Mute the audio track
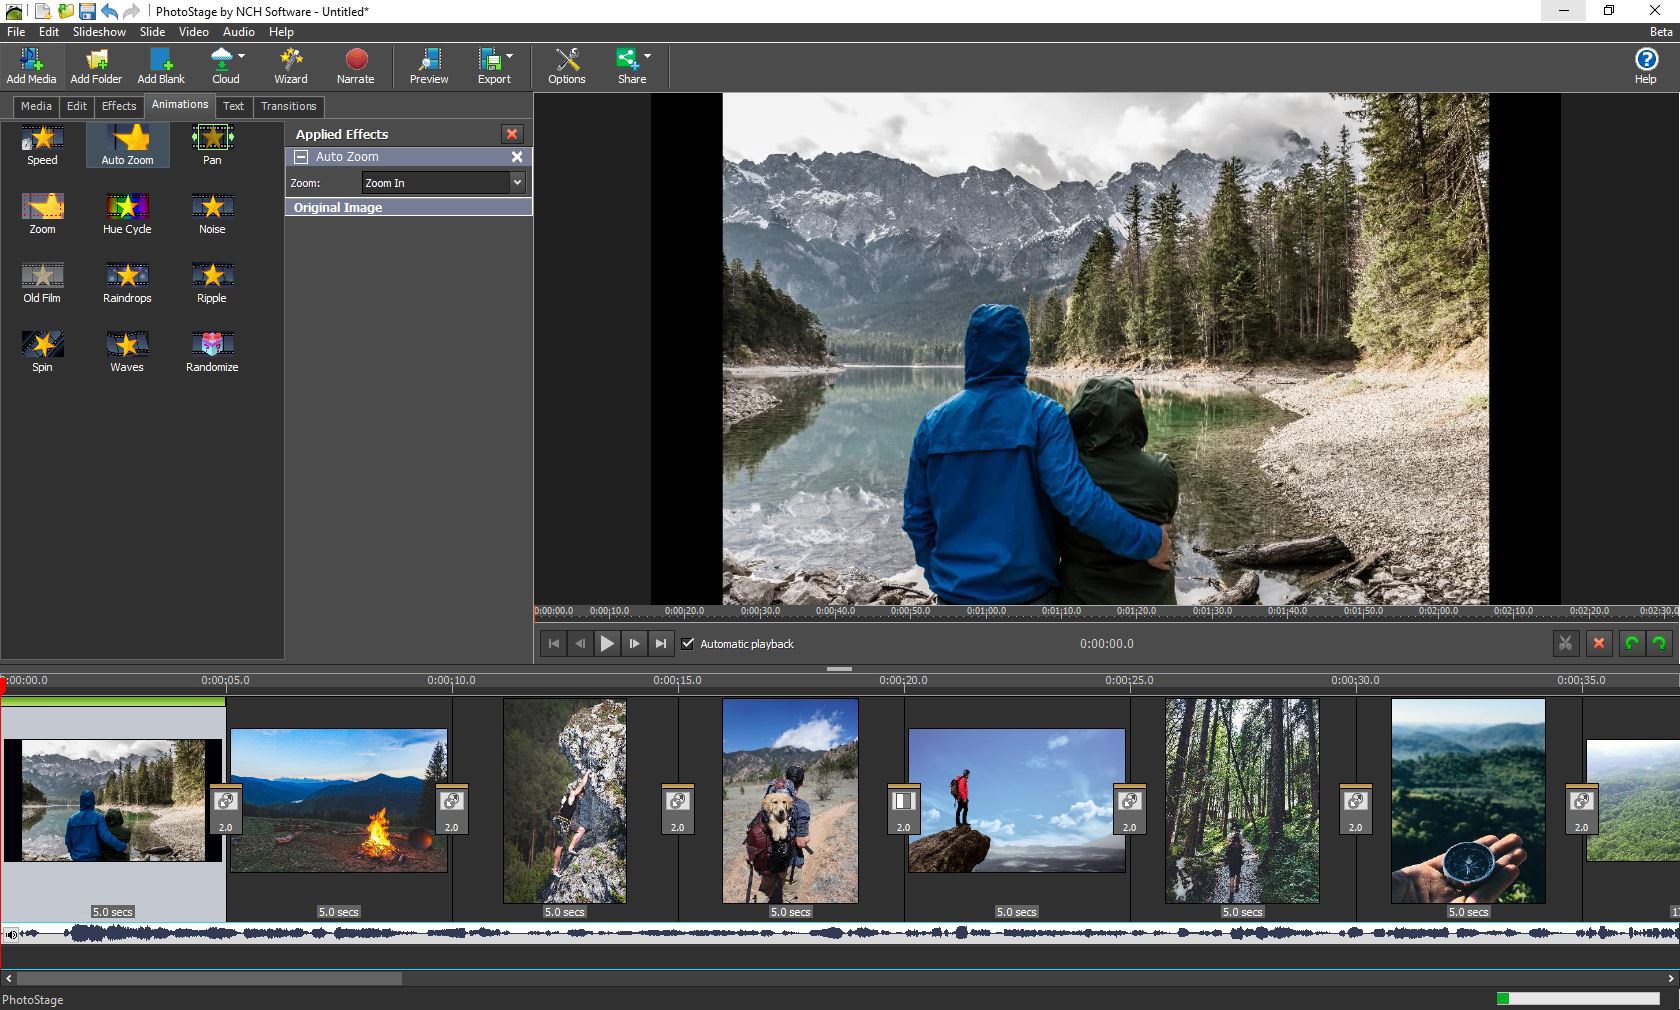 pyautogui.click(x=11, y=935)
